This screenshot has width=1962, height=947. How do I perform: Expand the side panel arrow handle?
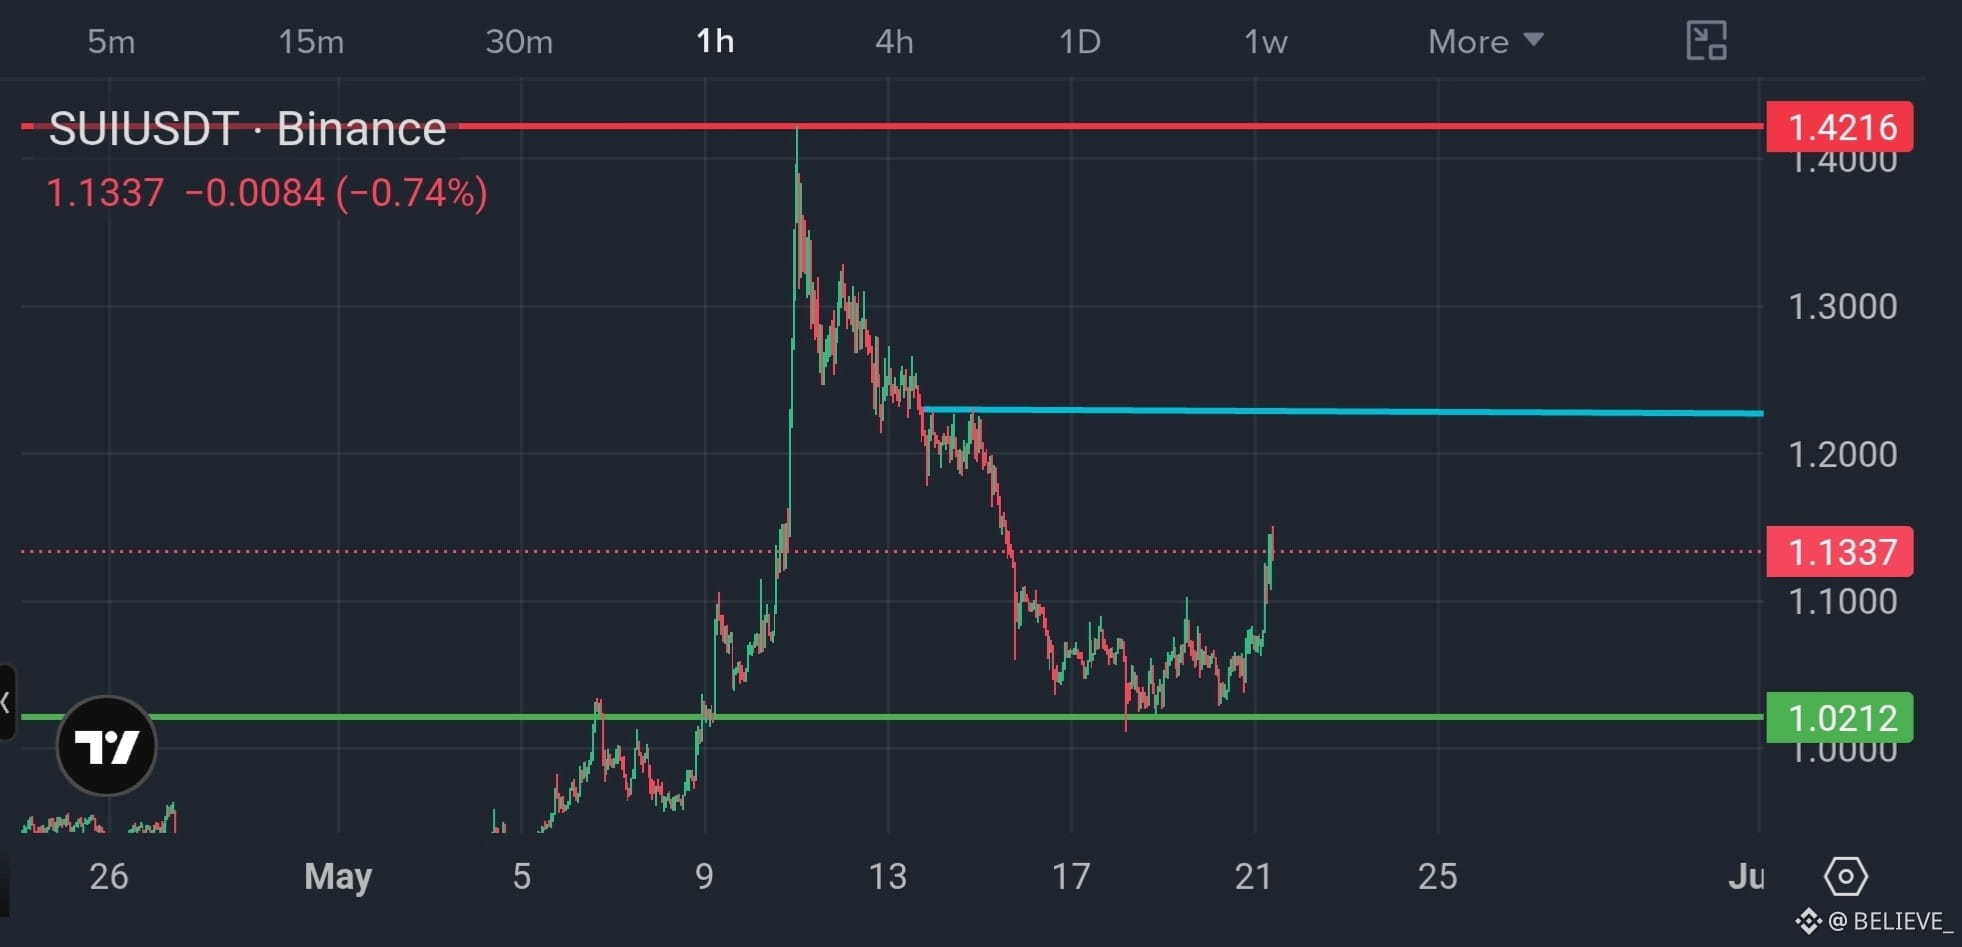tap(6, 702)
